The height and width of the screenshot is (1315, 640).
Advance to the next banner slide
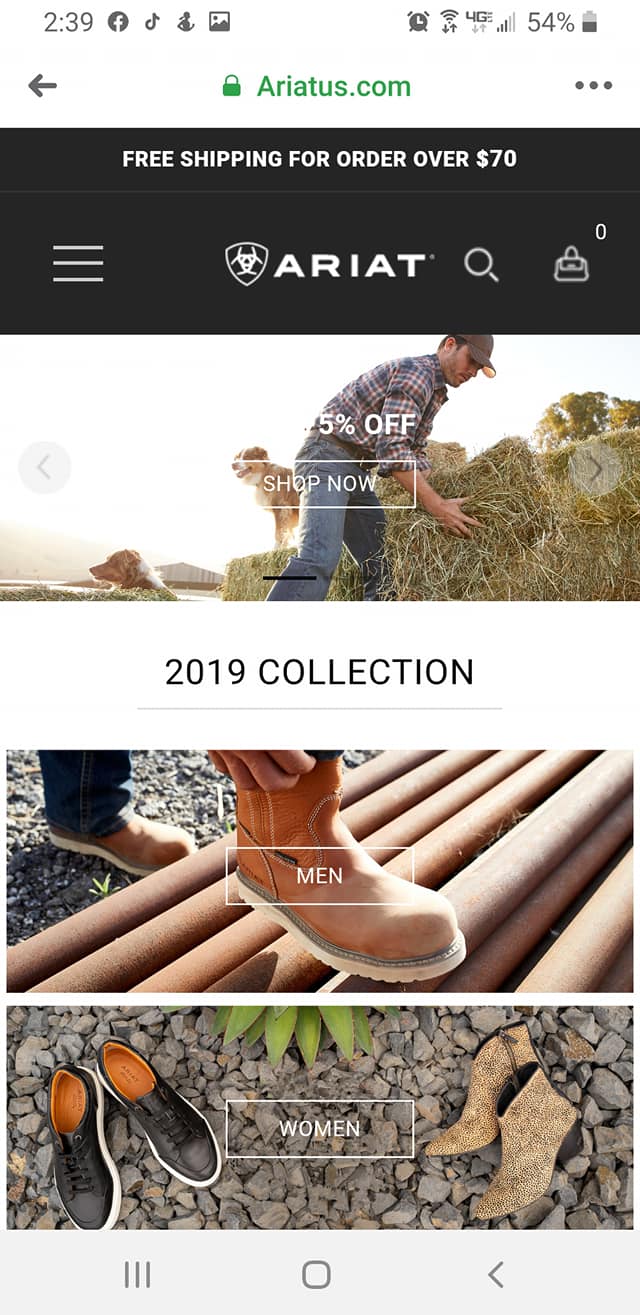pyautogui.click(x=595, y=467)
